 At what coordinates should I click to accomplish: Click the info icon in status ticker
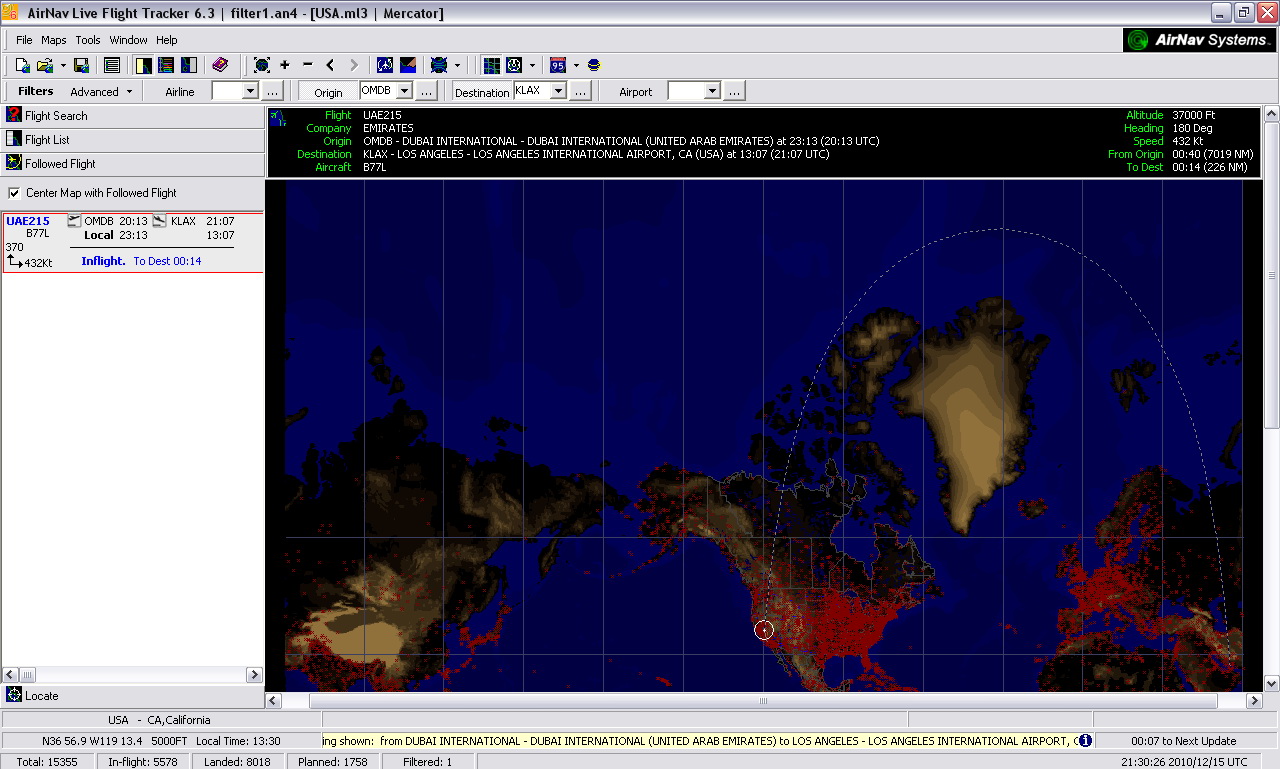click(1084, 741)
